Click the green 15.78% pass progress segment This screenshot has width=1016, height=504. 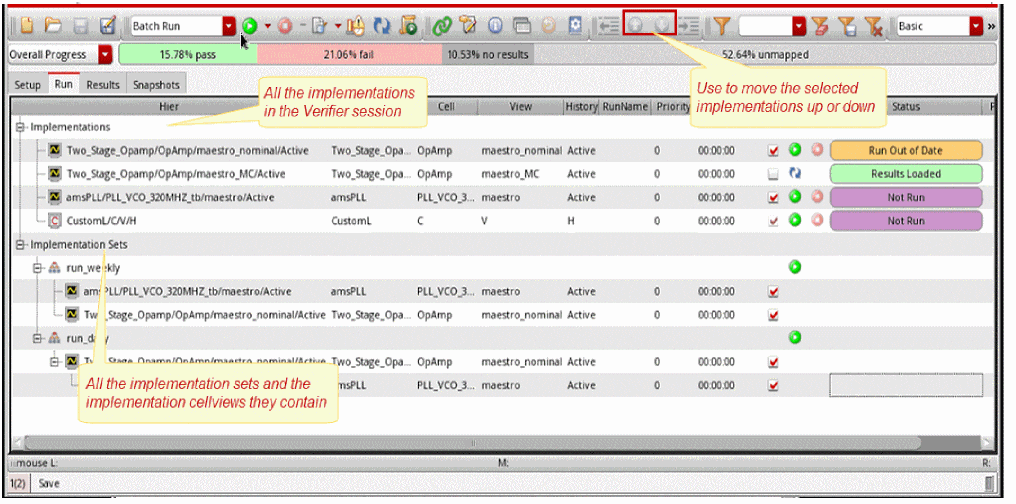[x=187, y=55]
